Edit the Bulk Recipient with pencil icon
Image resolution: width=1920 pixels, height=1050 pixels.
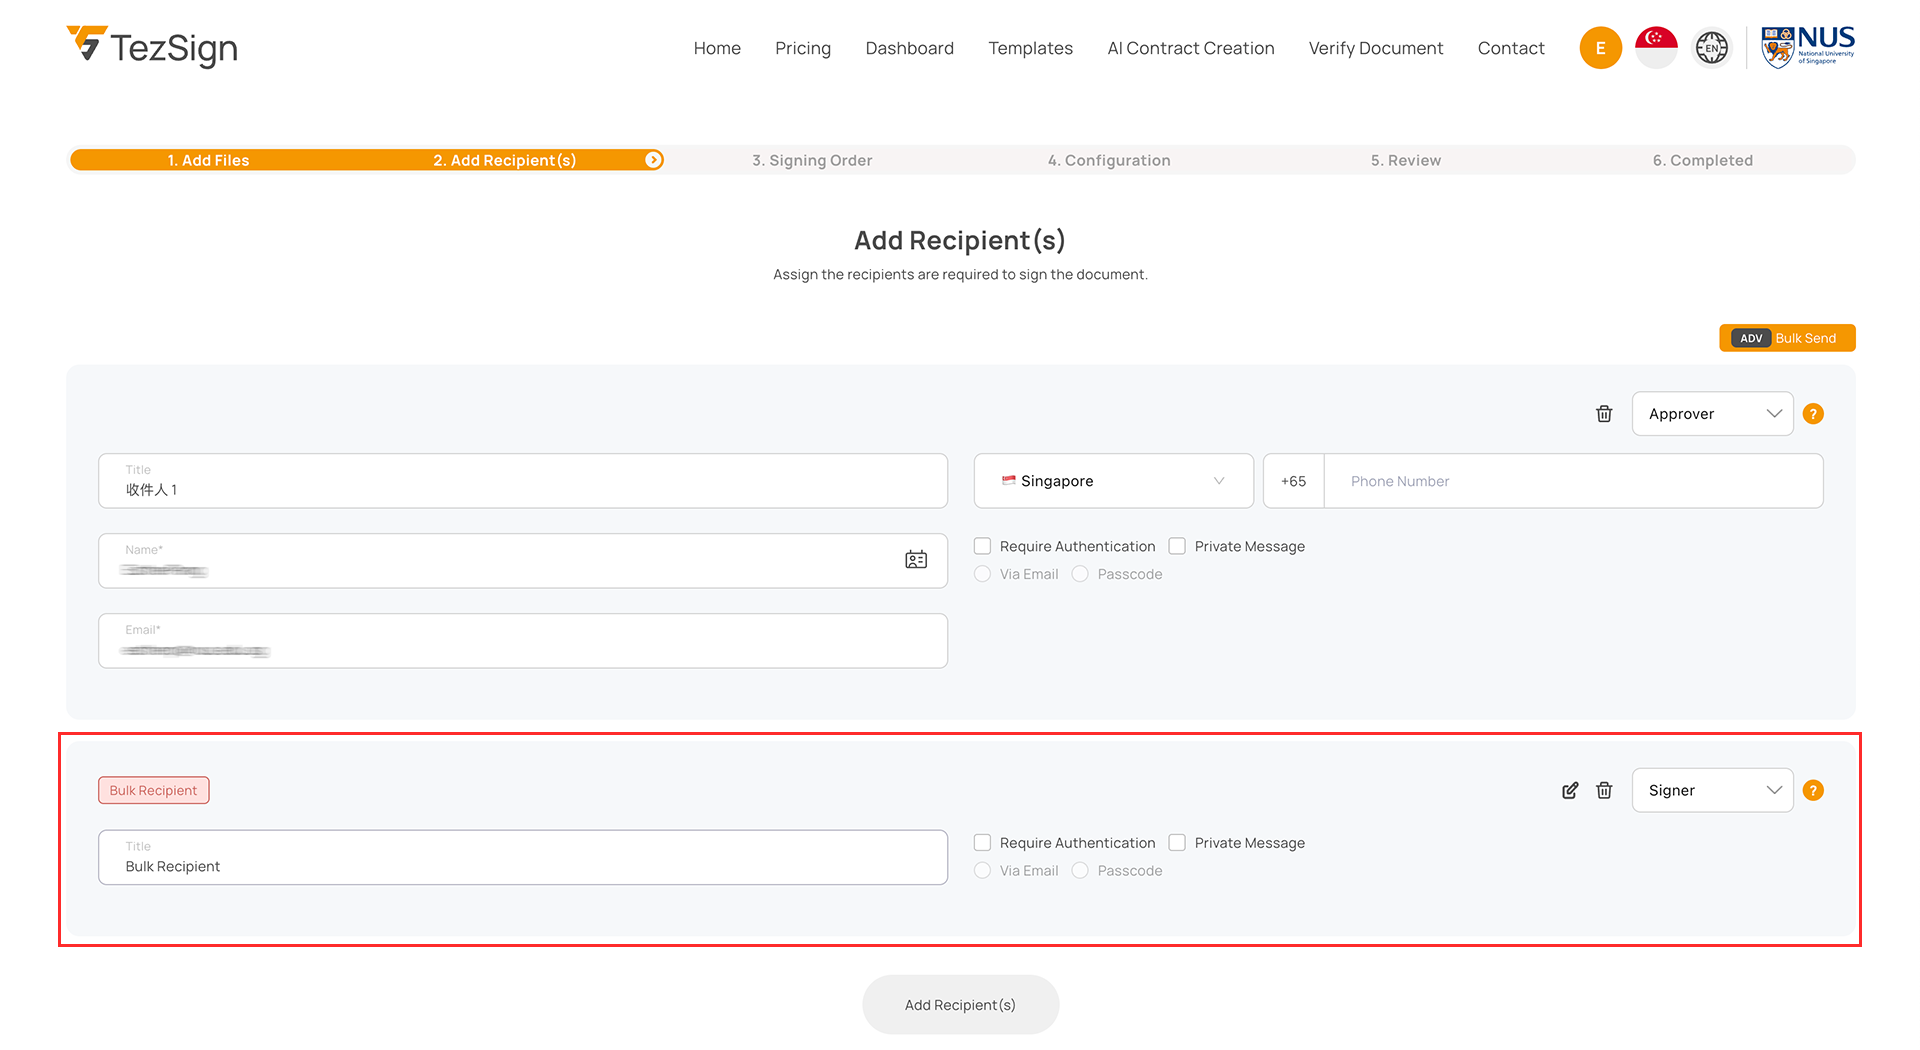point(1570,791)
